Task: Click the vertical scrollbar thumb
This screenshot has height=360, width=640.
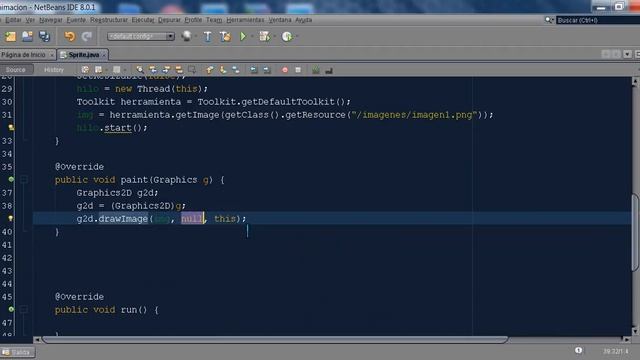Action: point(635,233)
